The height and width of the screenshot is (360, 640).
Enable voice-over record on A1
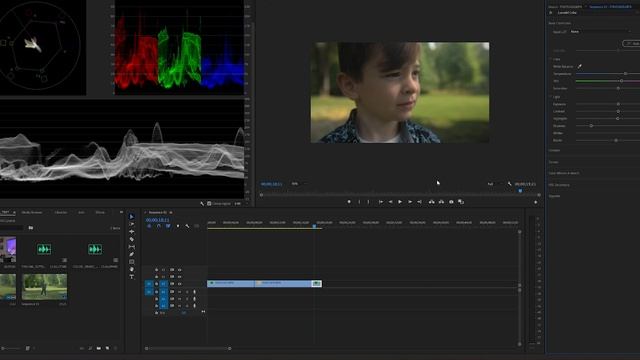(194, 292)
